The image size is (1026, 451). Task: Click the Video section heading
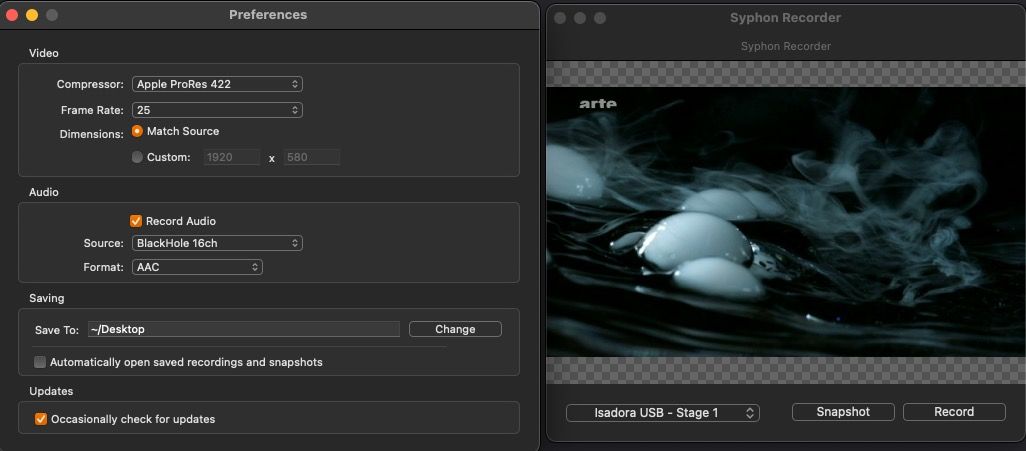point(44,53)
